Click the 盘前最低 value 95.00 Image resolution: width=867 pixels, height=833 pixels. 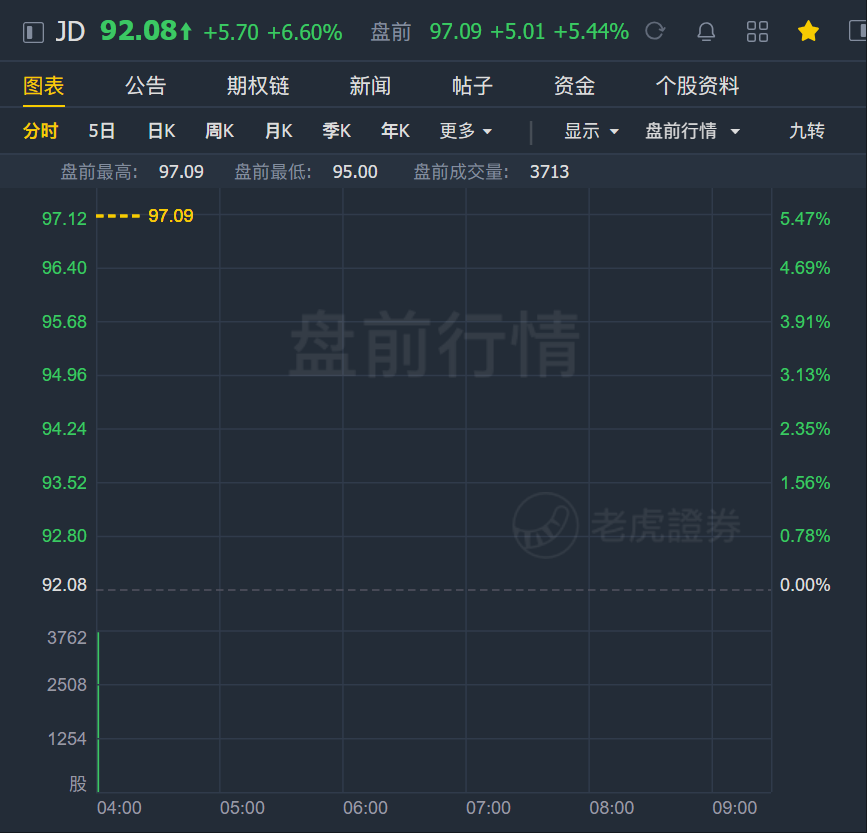pos(355,172)
